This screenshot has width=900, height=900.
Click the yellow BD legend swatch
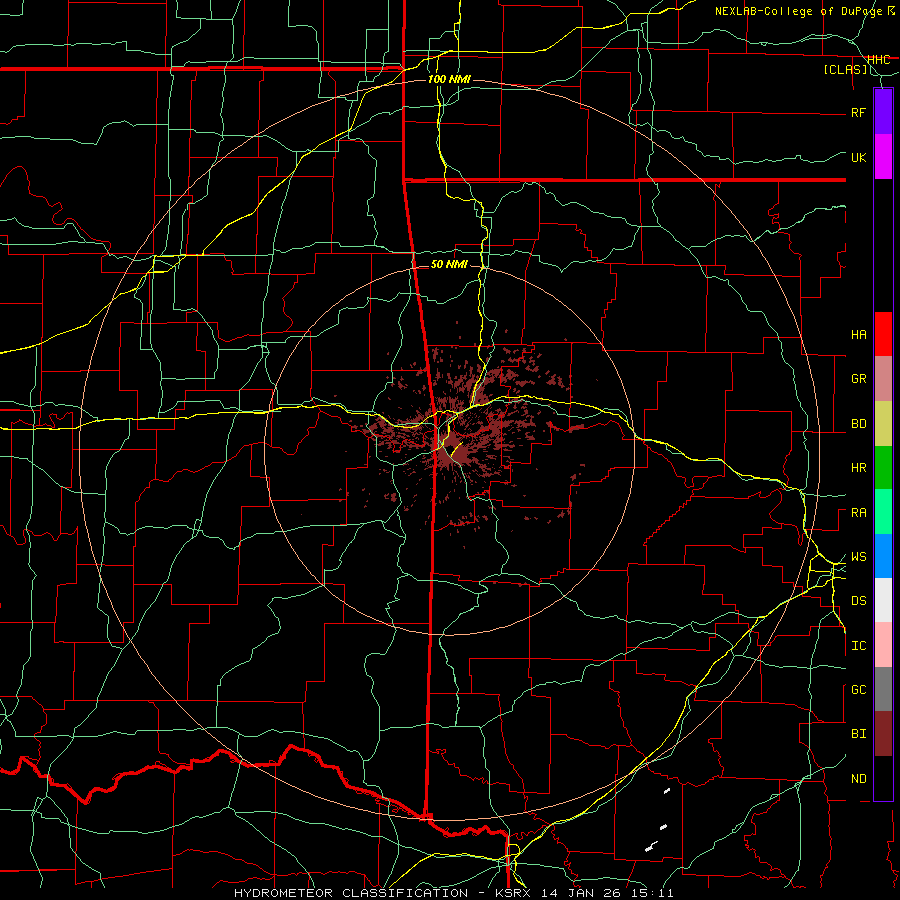(x=883, y=424)
